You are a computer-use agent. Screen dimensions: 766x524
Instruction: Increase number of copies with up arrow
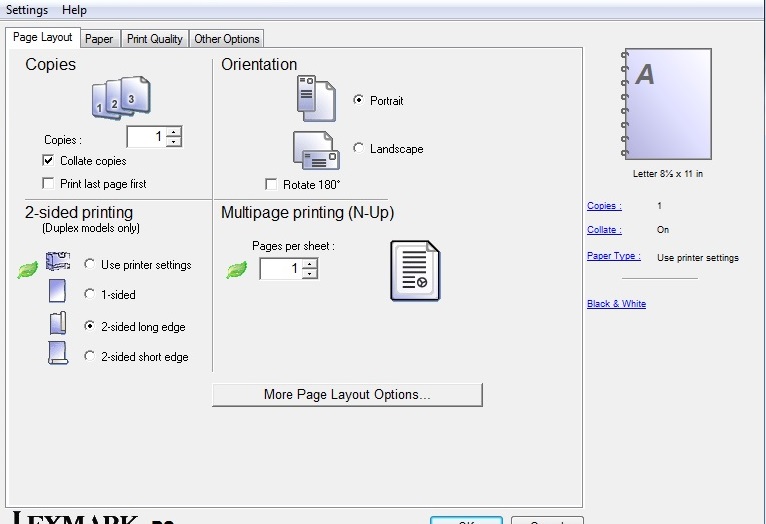tap(174, 132)
